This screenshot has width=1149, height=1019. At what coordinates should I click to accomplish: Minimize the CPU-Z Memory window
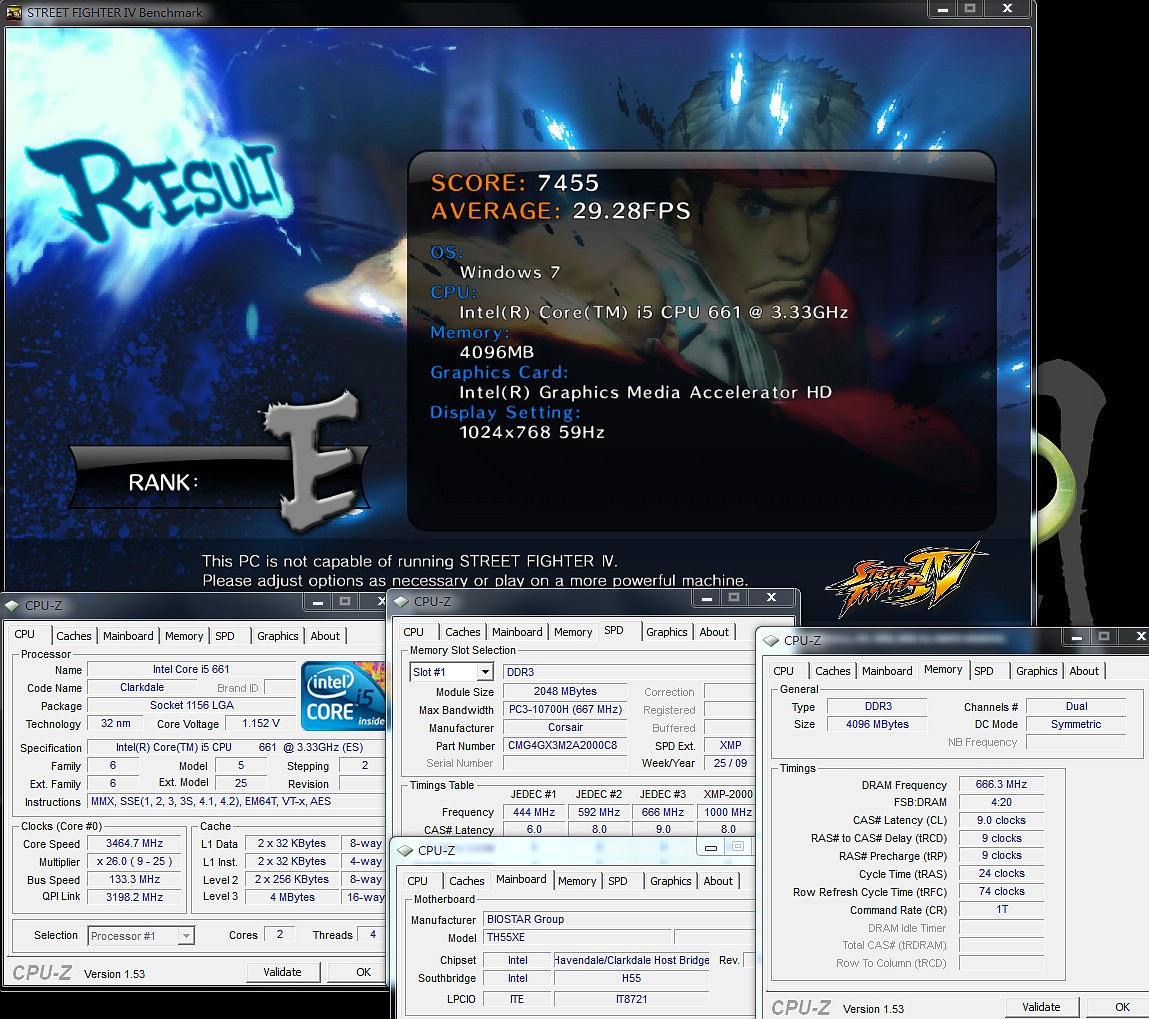(x=1076, y=637)
